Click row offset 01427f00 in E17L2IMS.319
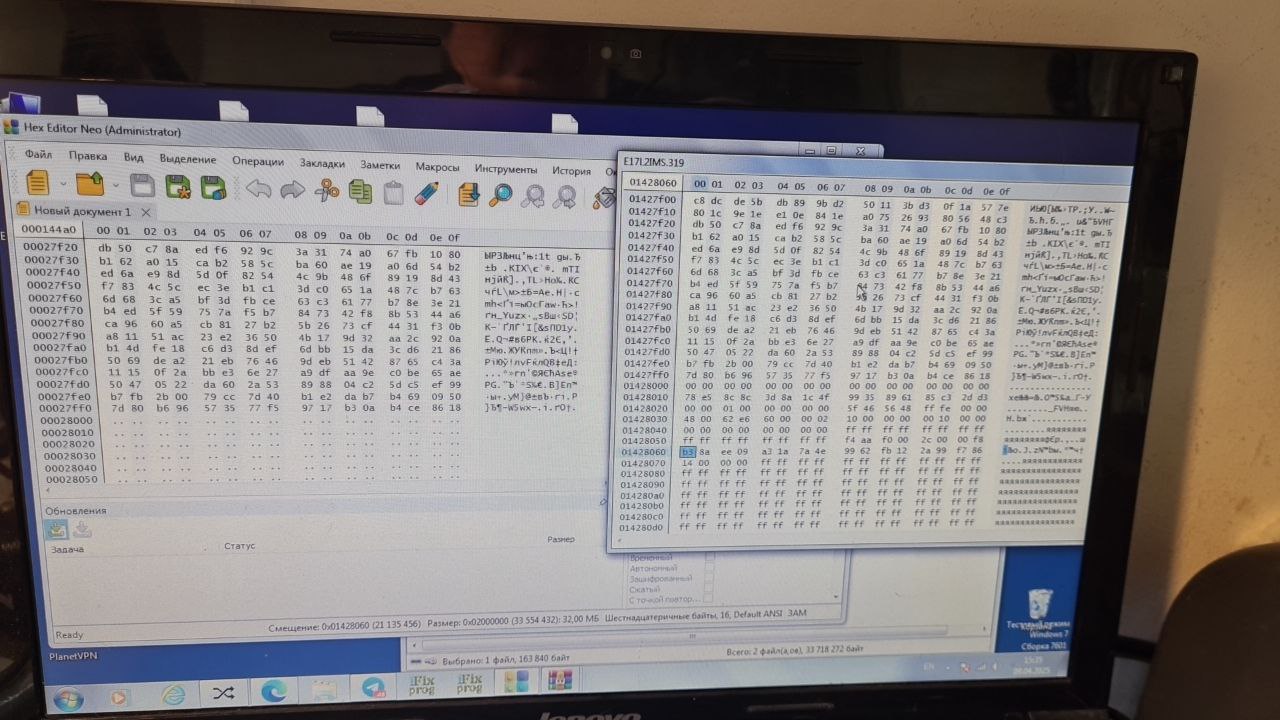Viewport: 1280px width, 720px height. pyautogui.click(x=652, y=200)
